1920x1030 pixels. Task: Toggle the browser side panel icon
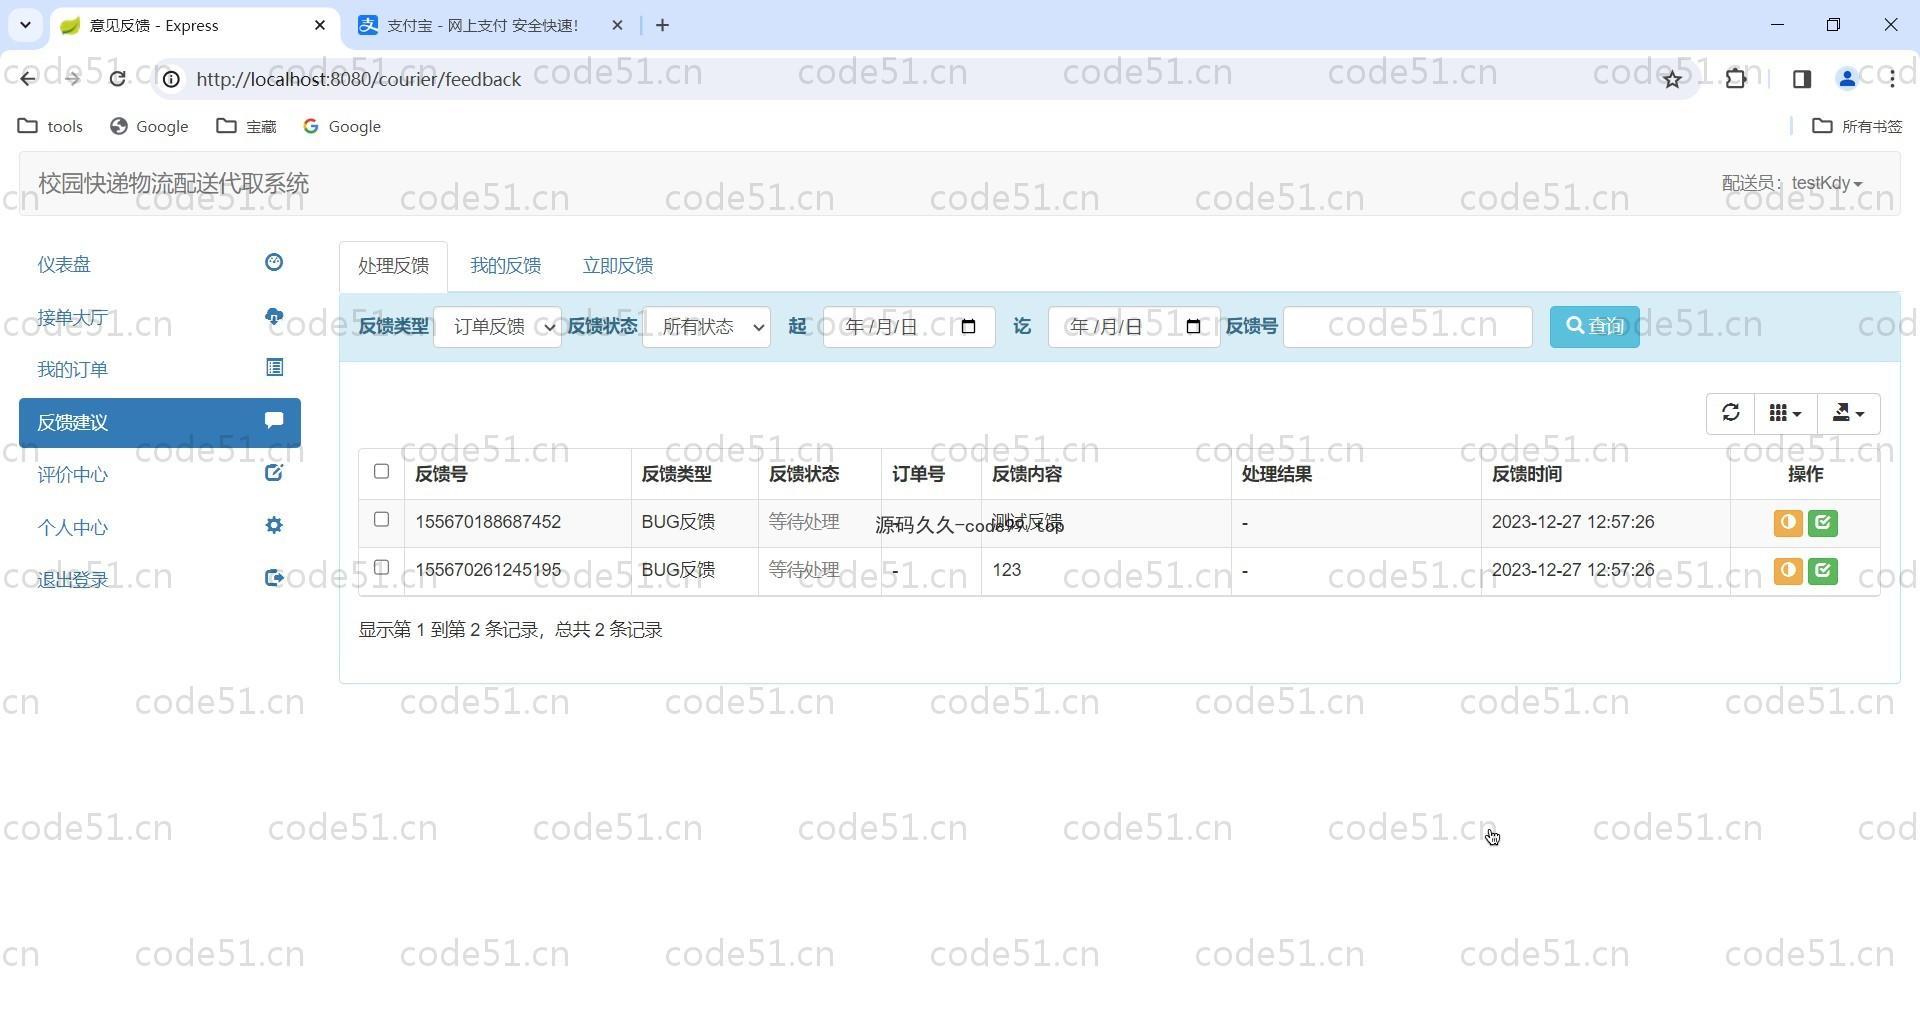point(1802,79)
